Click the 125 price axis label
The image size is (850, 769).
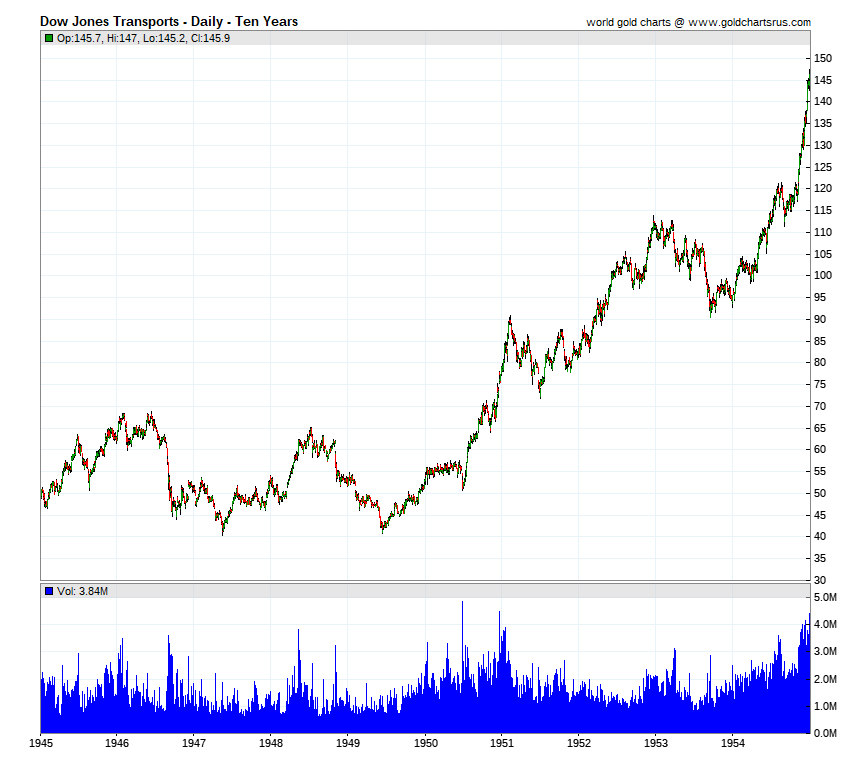coord(823,167)
